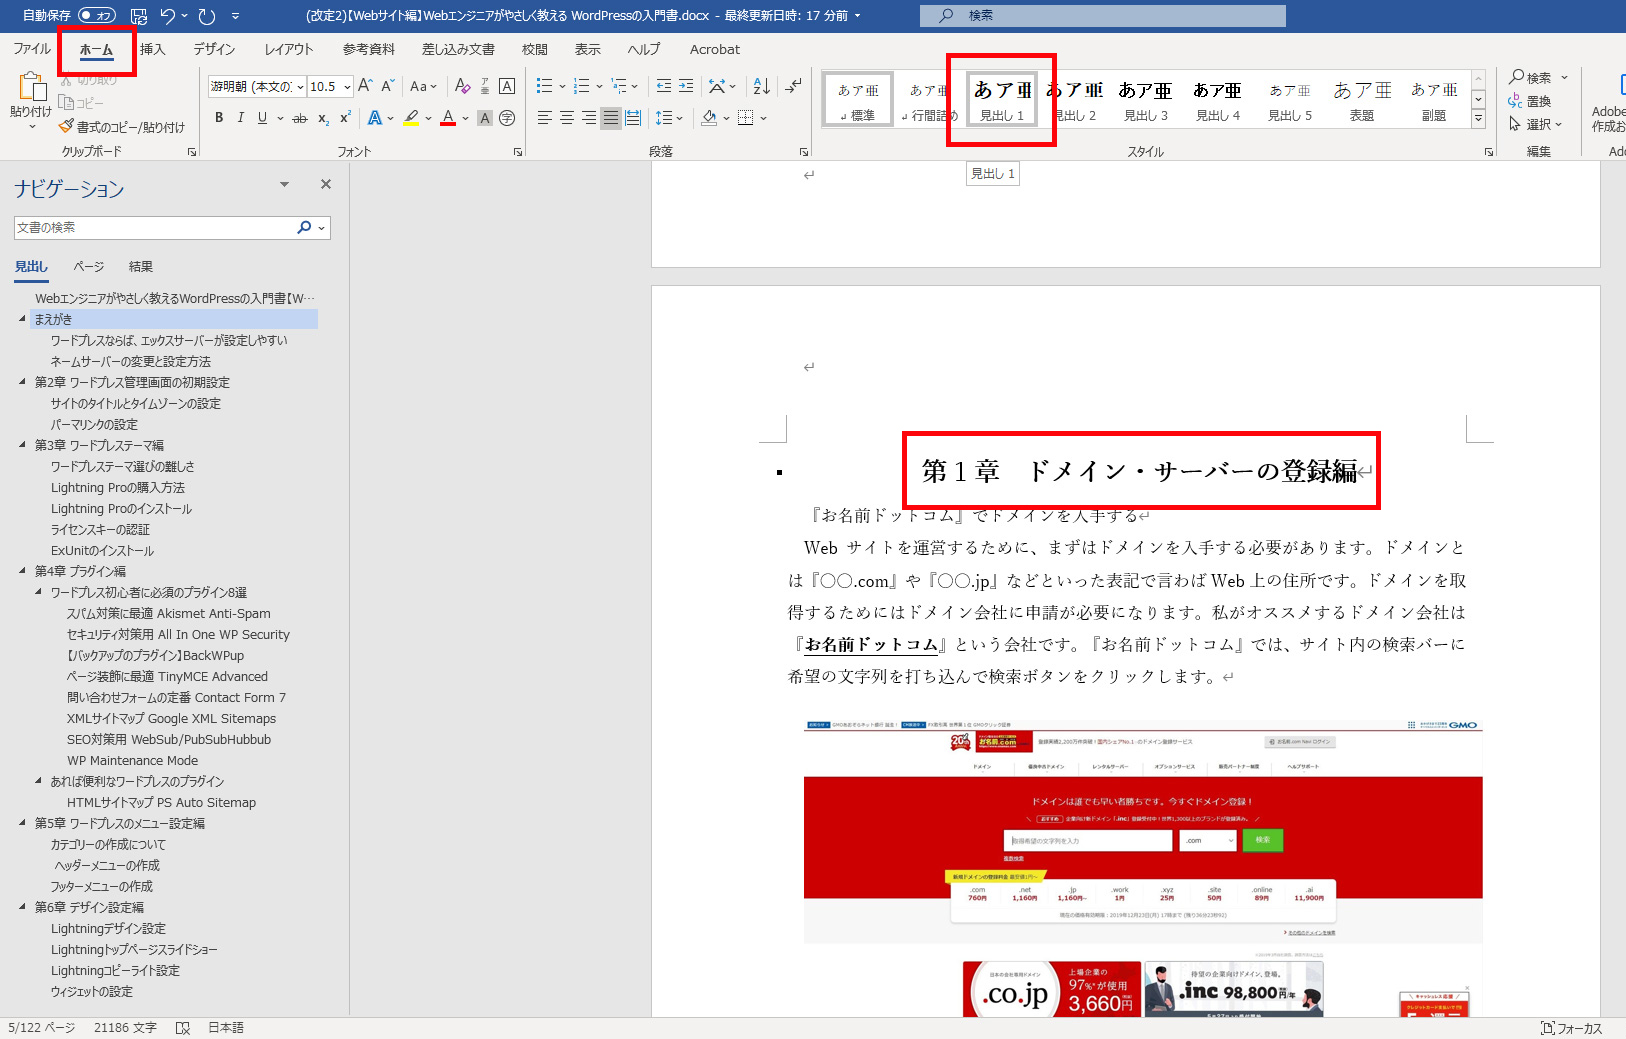Open the レイアウト tab

[289, 49]
